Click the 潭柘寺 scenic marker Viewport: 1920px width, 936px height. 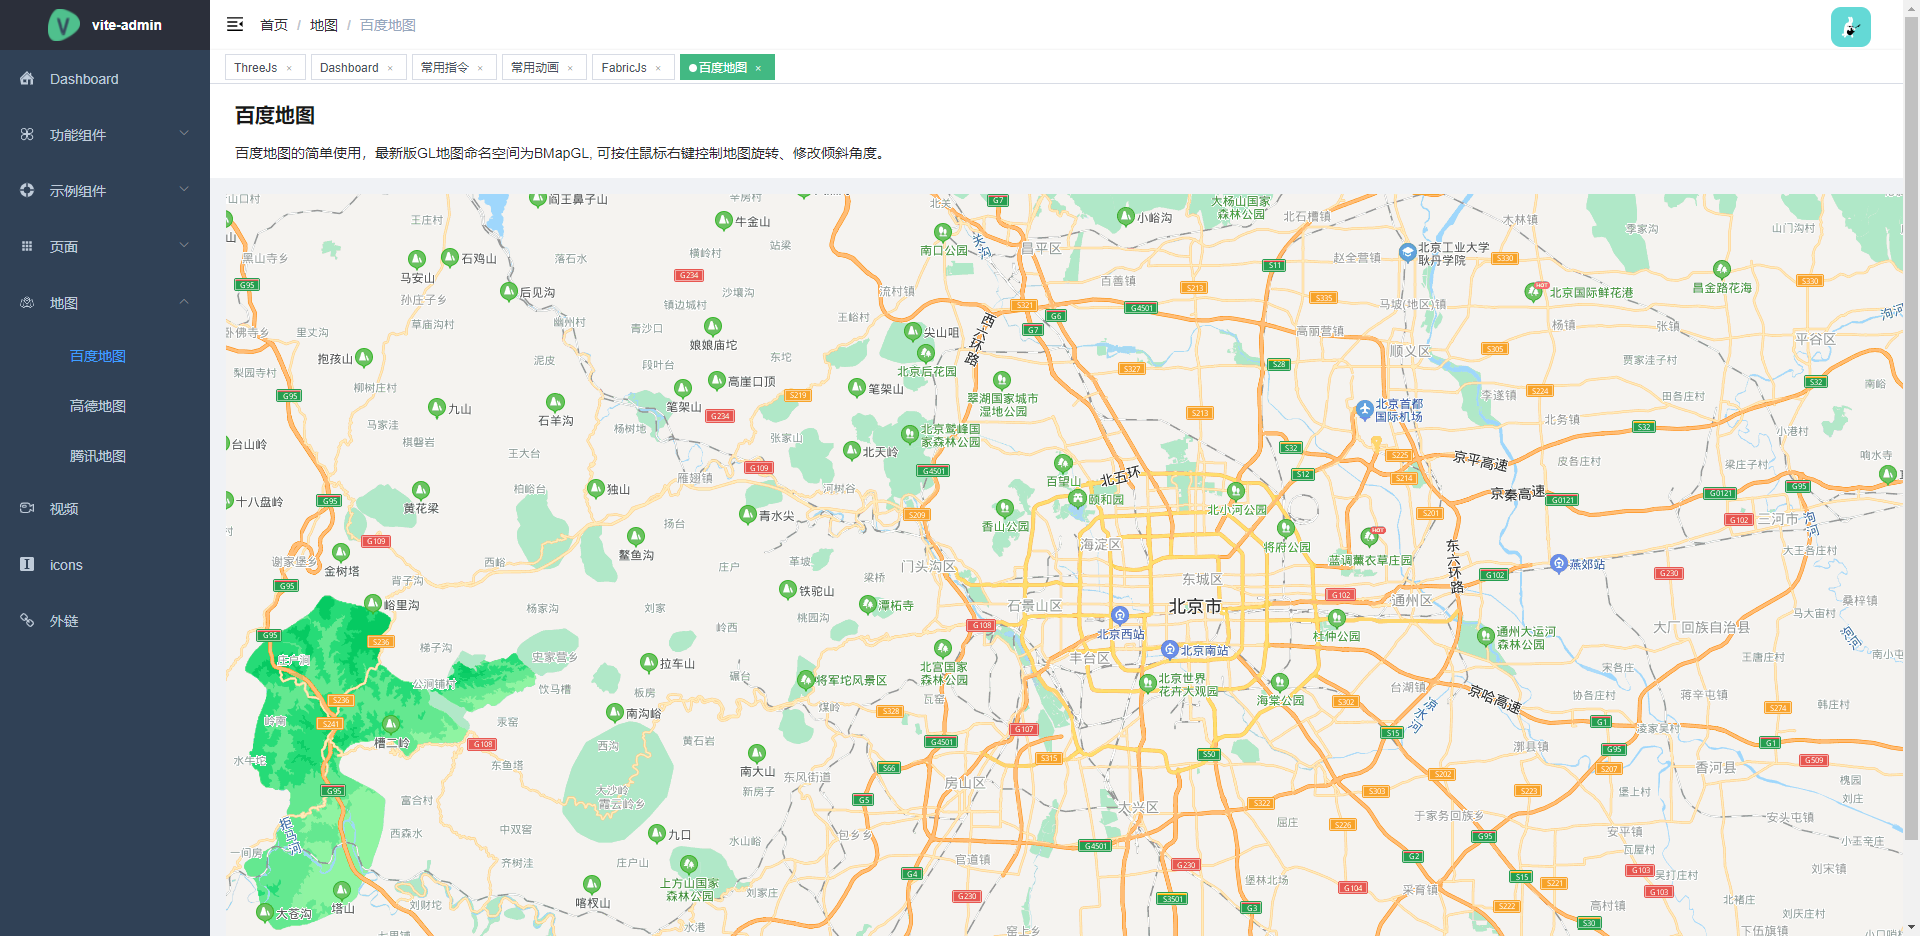[867, 604]
